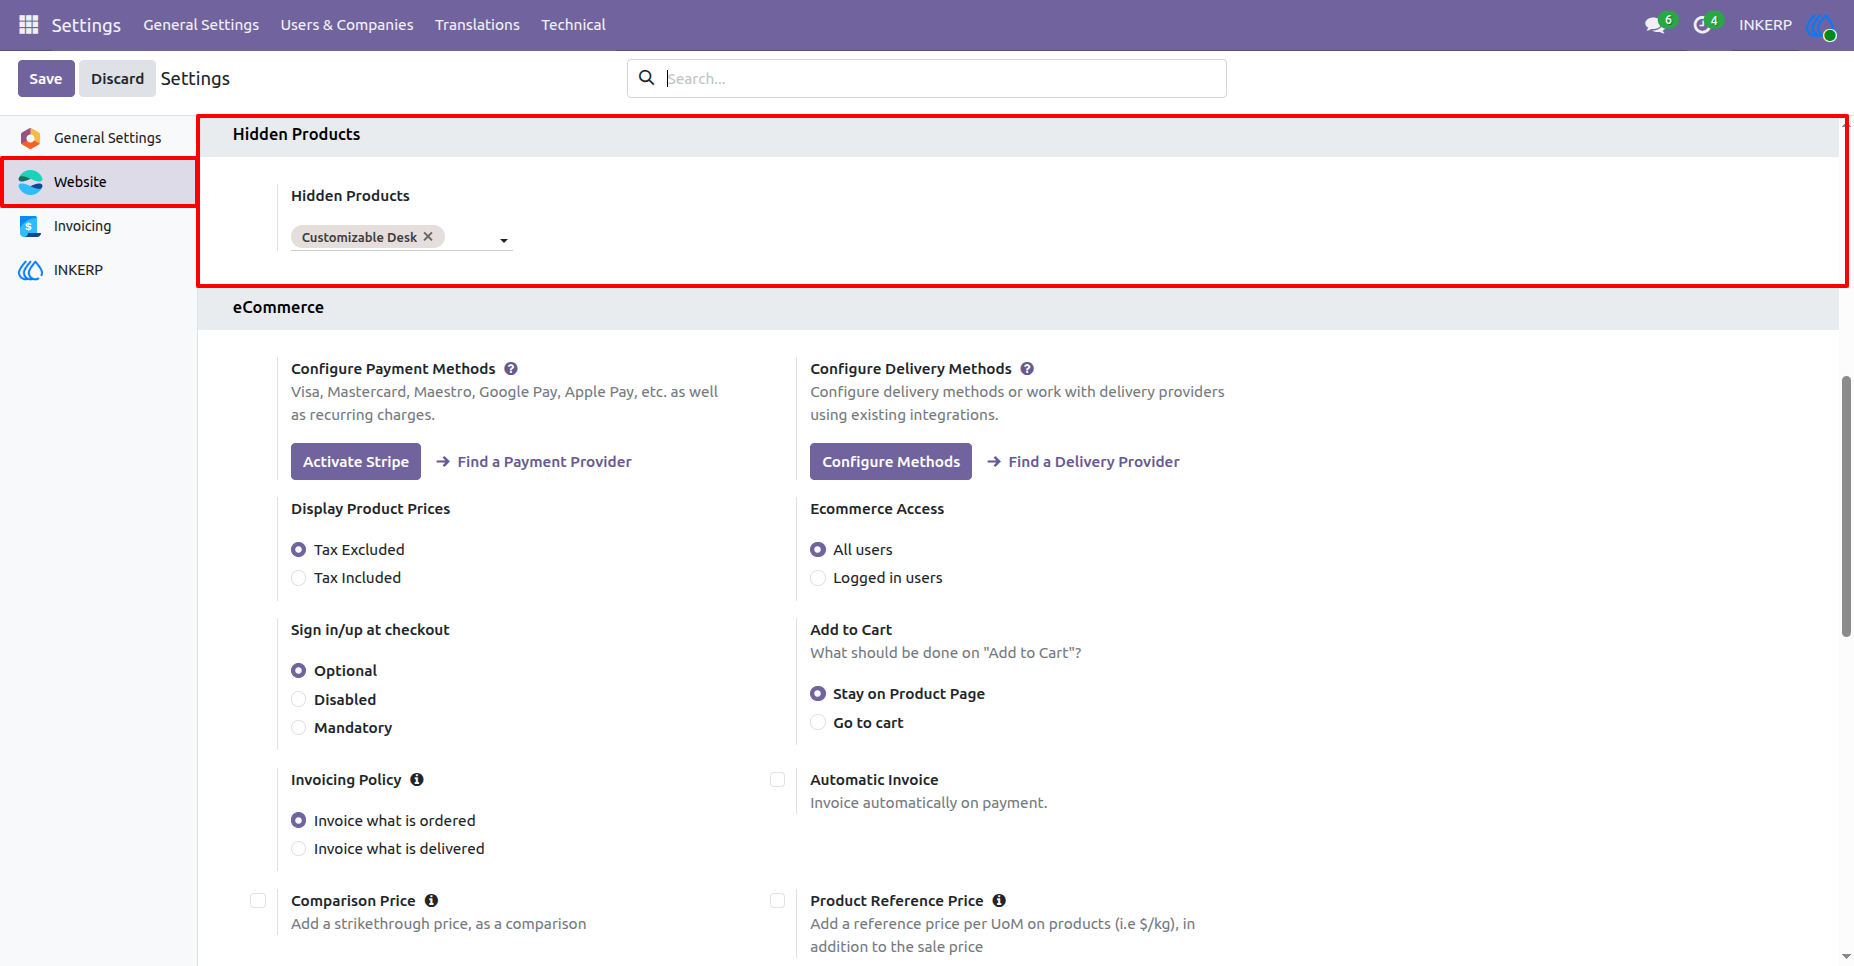Viewport: 1854px width, 966px height.
Task: Focus the settings search field
Action: click(x=927, y=79)
